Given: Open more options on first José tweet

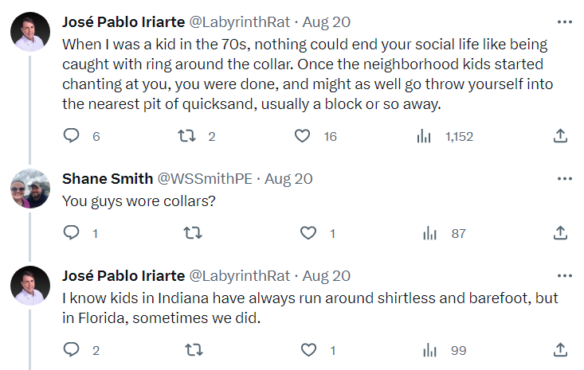Looking at the screenshot, I should 564,22.
